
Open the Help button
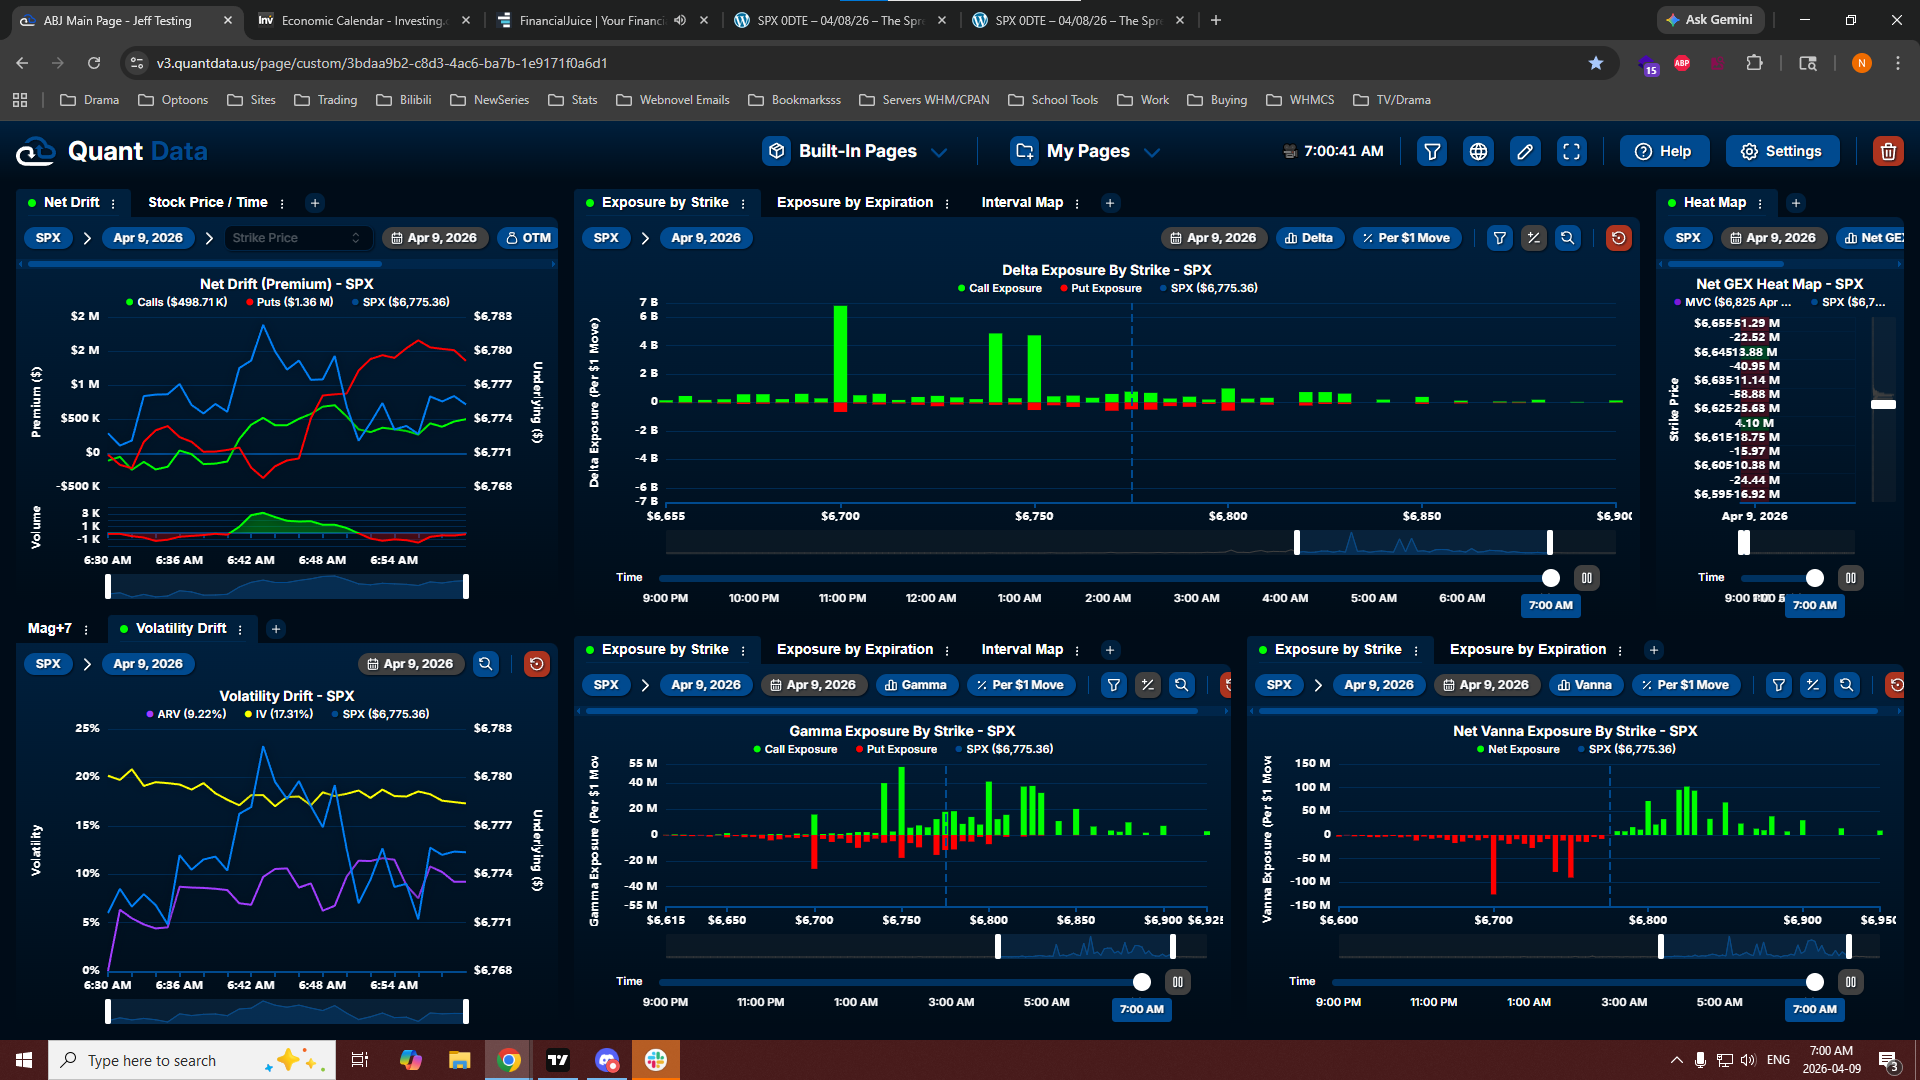point(1663,151)
